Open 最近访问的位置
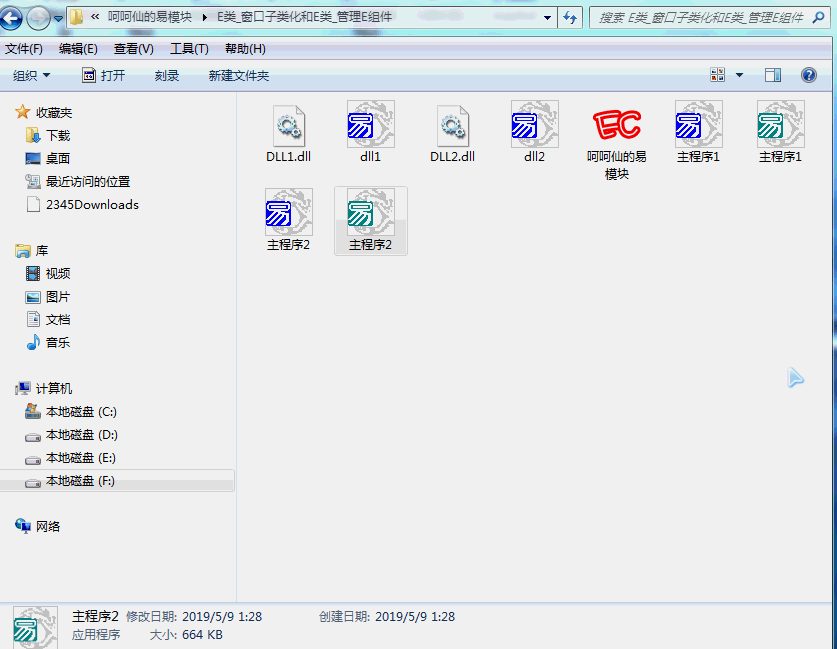This screenshot has width=837, height=649. (88, 181)
